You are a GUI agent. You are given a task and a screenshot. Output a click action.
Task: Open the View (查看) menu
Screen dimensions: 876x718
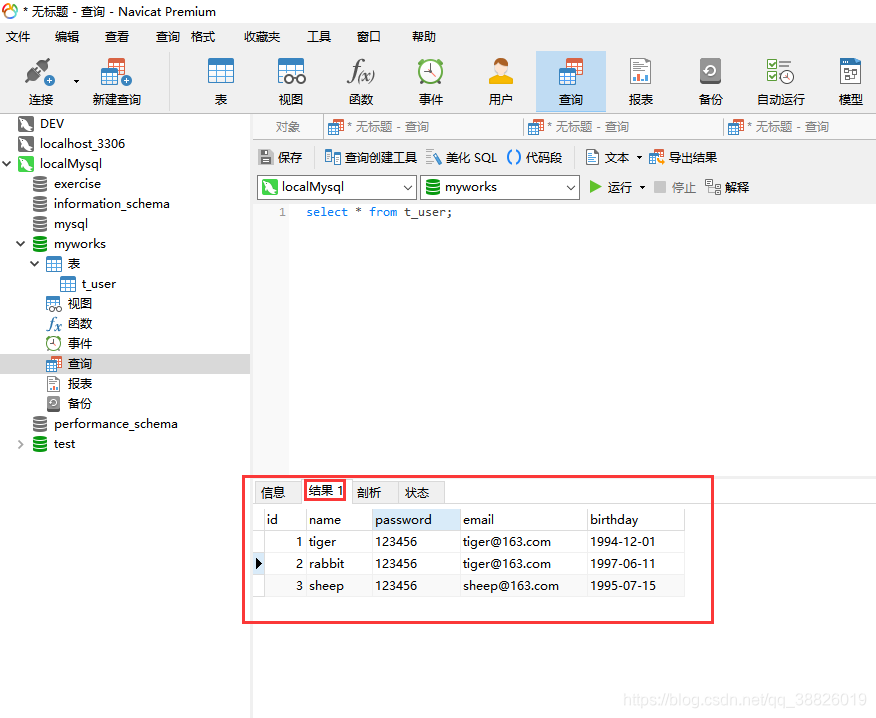(117, 37)
